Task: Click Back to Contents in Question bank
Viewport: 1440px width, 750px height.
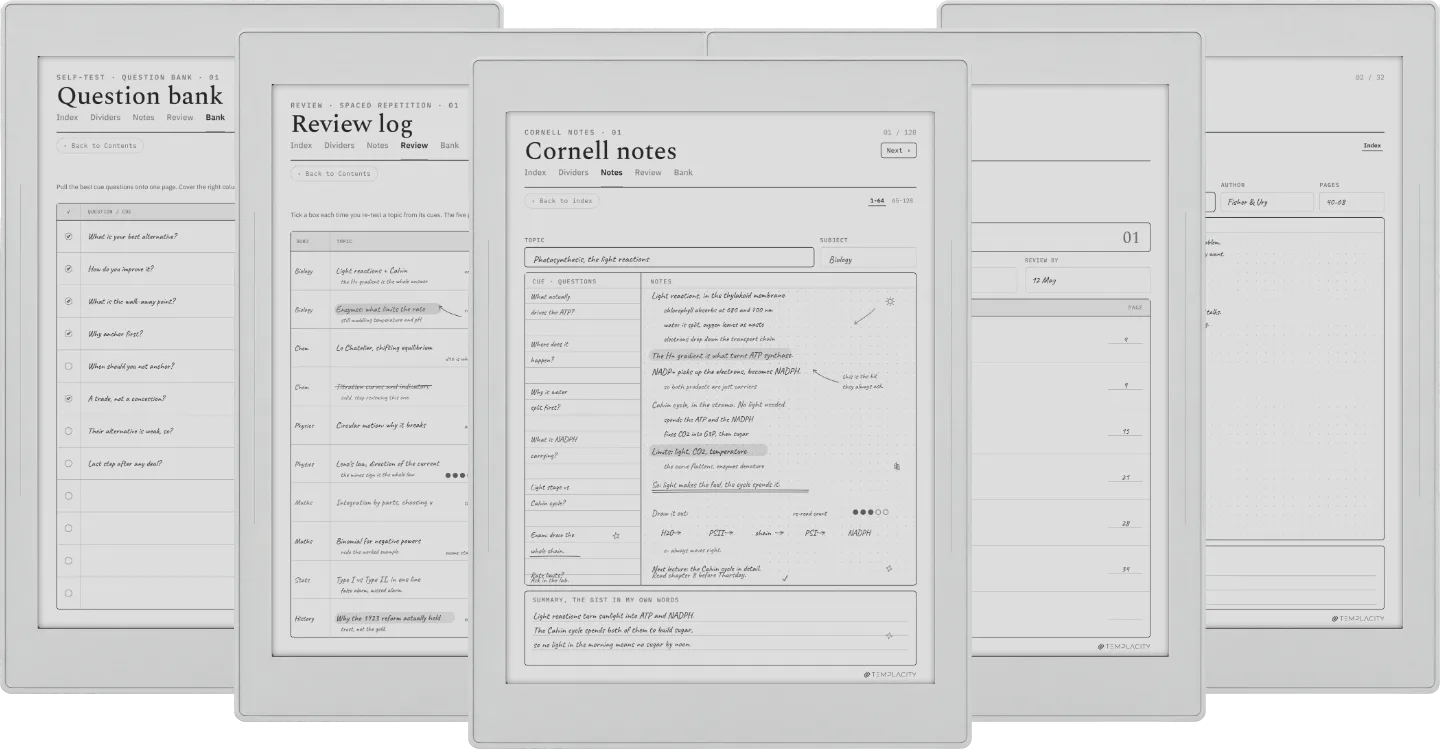Action: [x=100, y=146]
